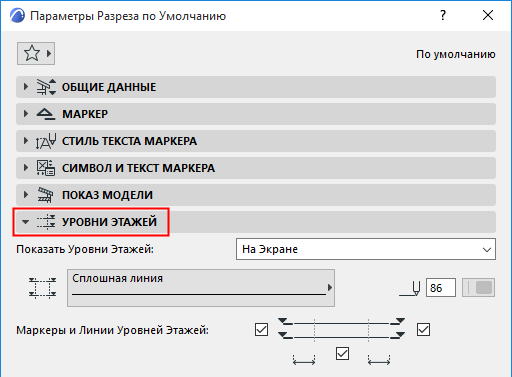Open the pen color swatch

tap(478, 288)
